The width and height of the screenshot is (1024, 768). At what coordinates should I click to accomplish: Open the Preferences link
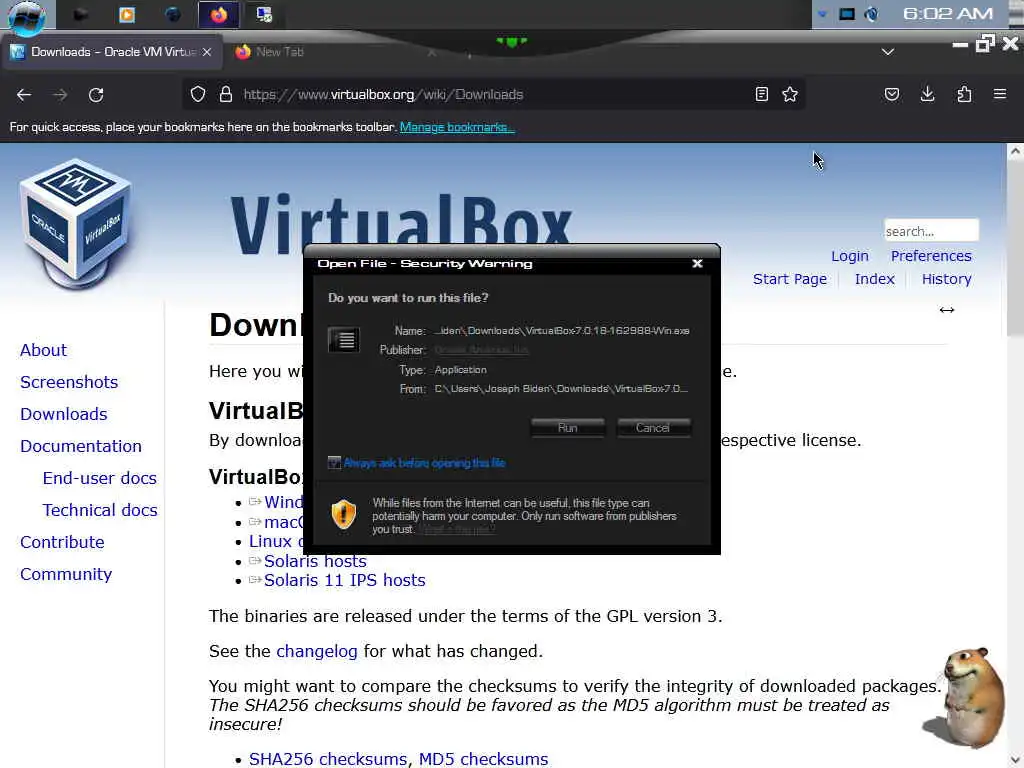[x=931, y=256]
